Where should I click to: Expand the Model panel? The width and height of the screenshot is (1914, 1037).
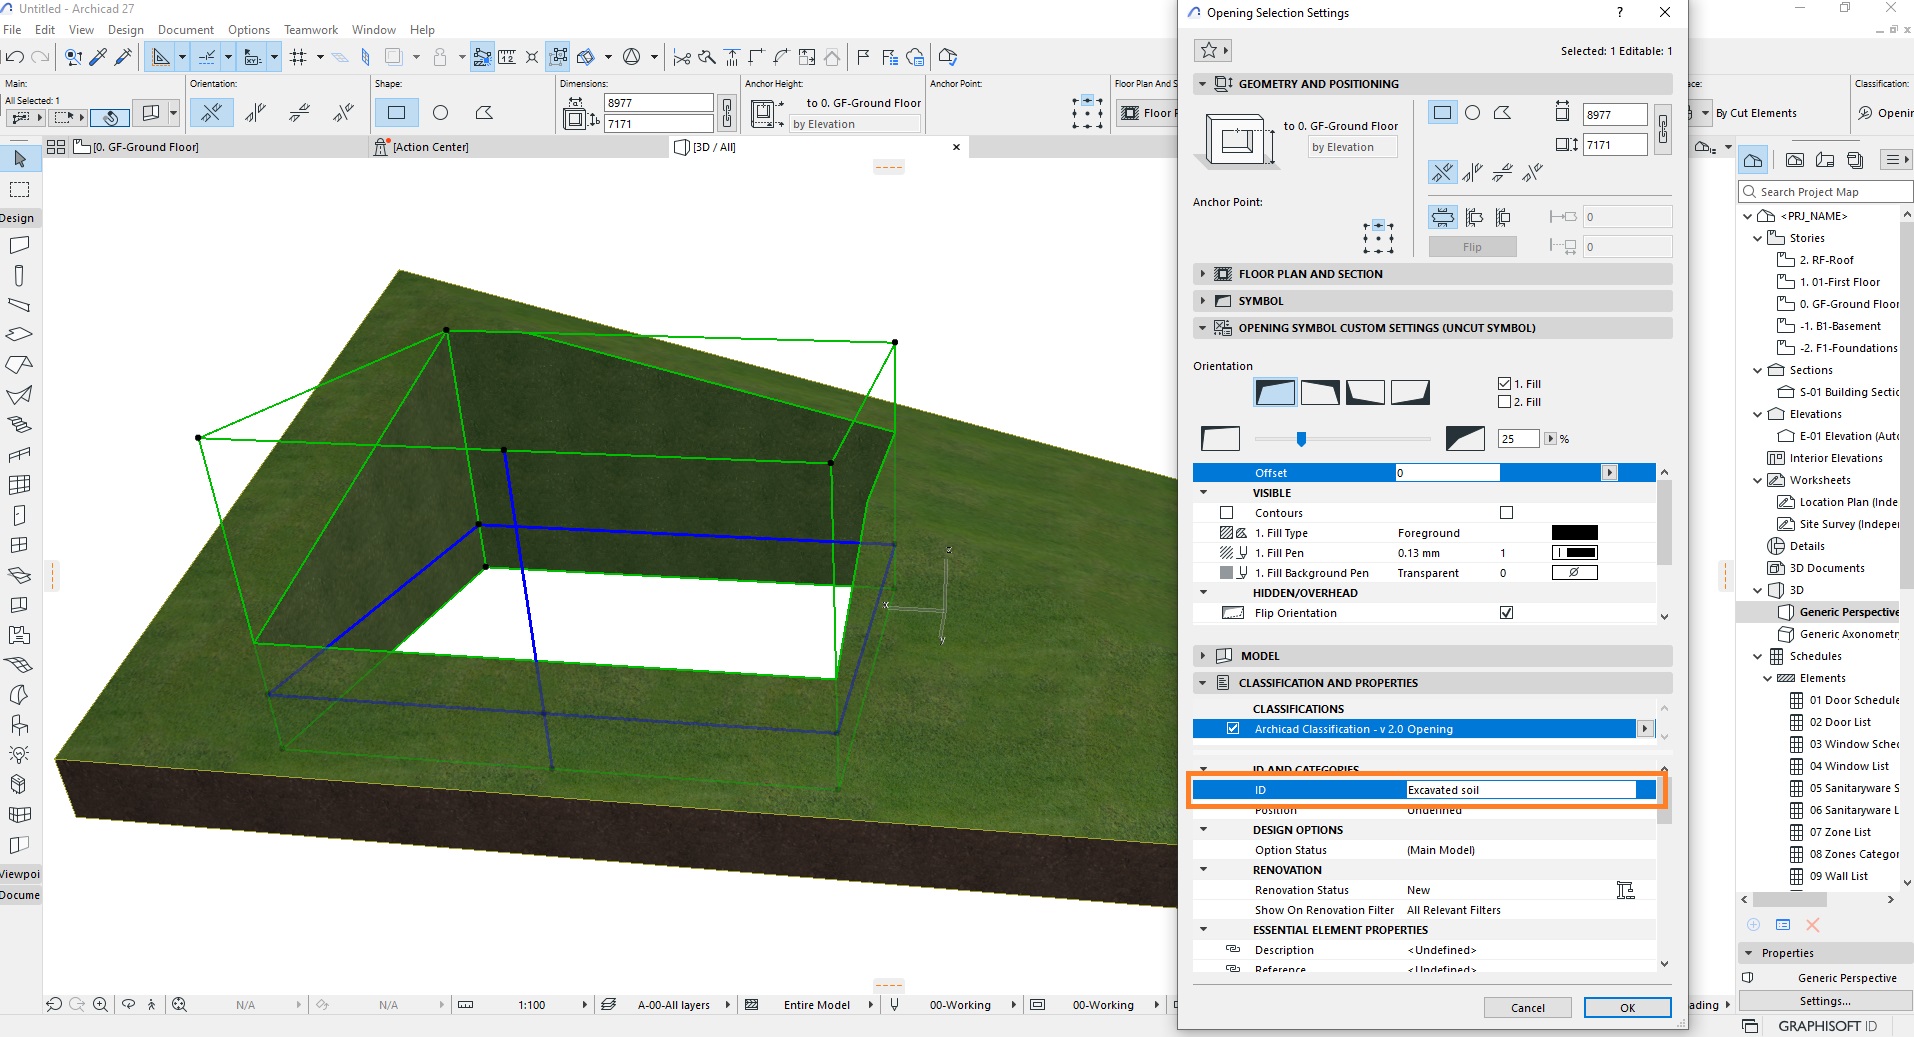1202,656
